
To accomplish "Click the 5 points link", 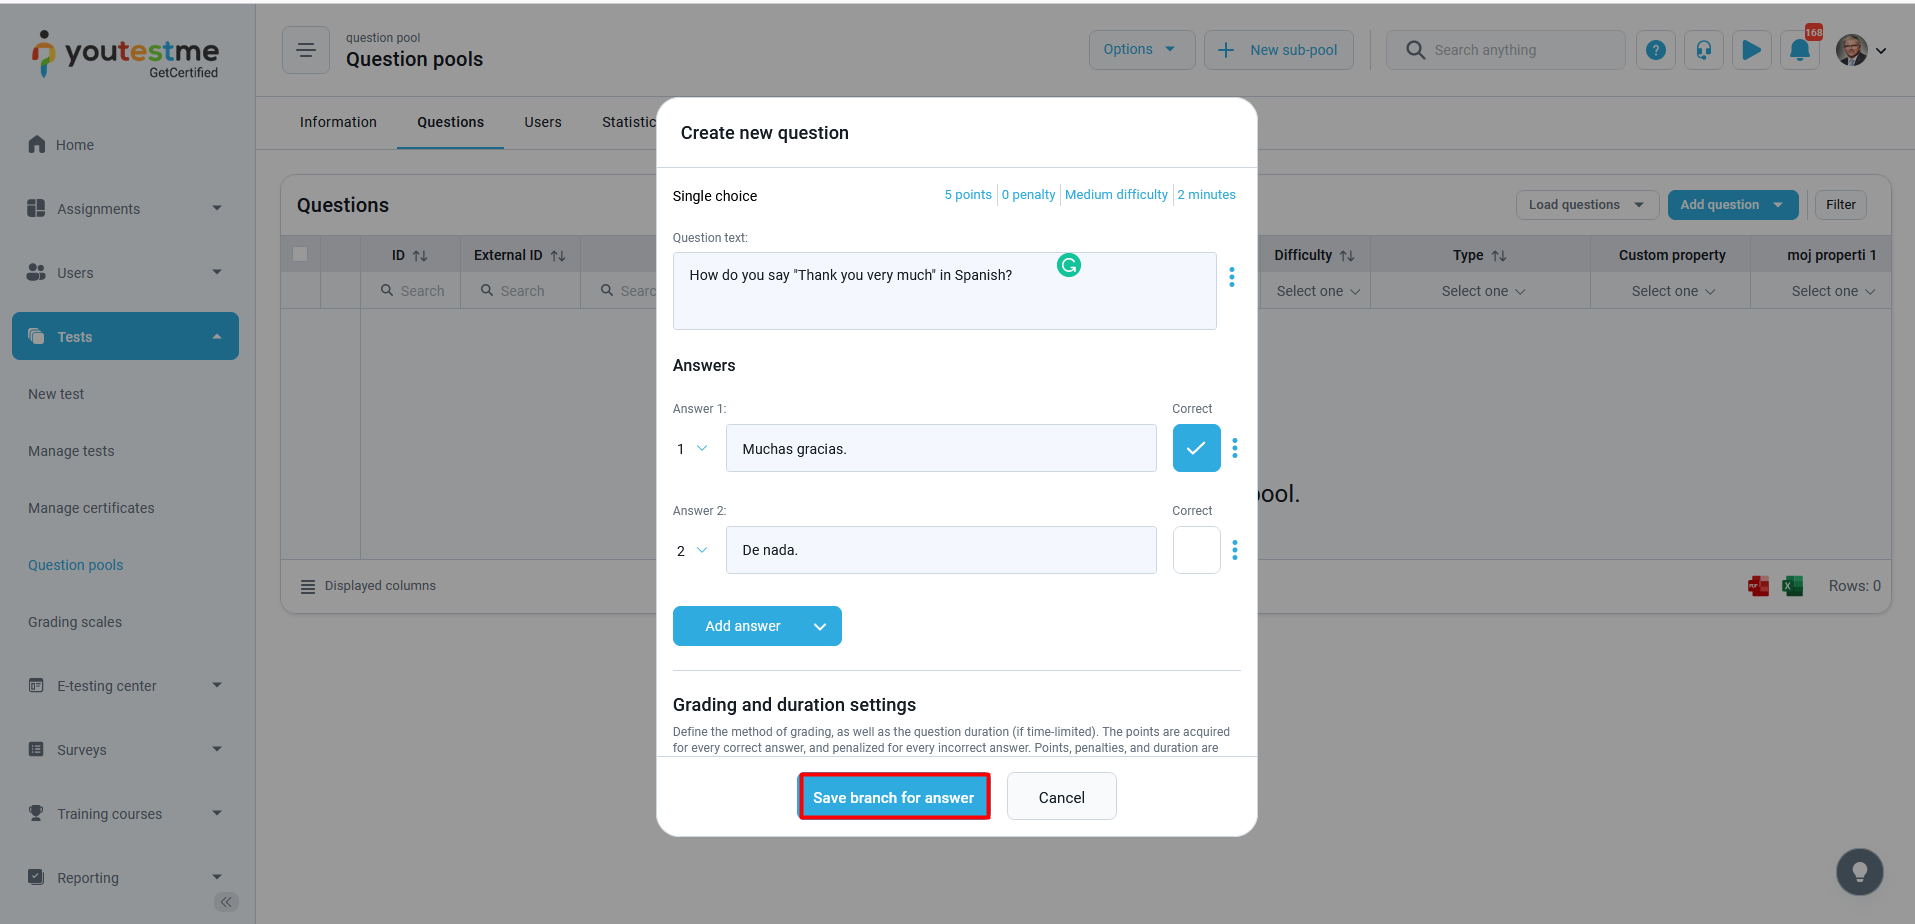I will click(968, 195).
